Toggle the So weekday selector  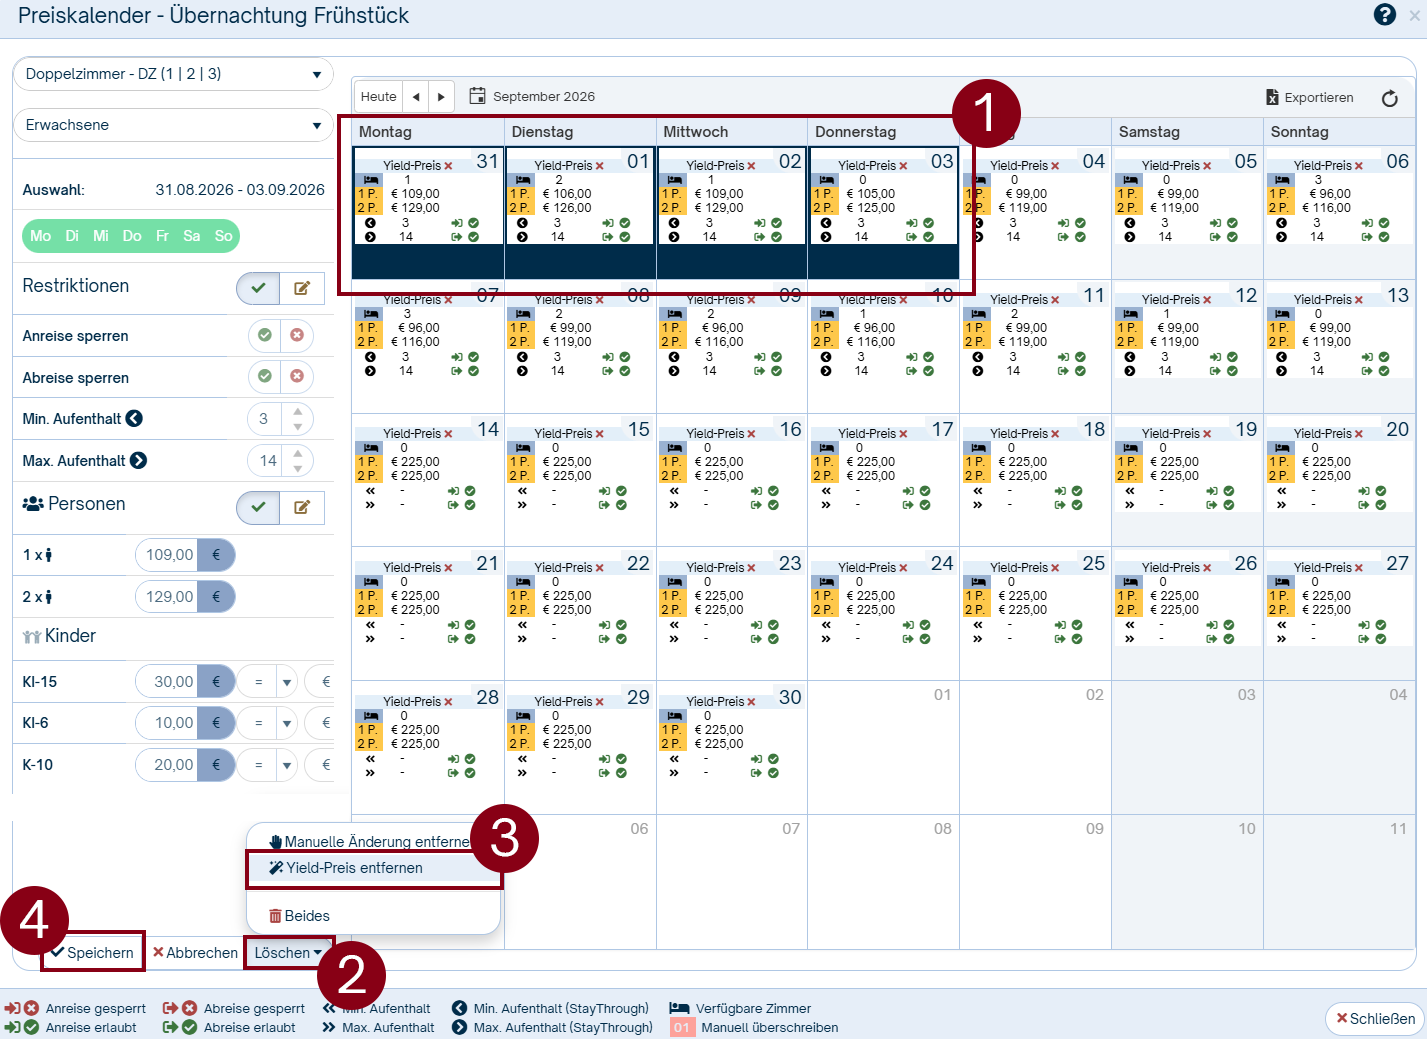(223, 236)
